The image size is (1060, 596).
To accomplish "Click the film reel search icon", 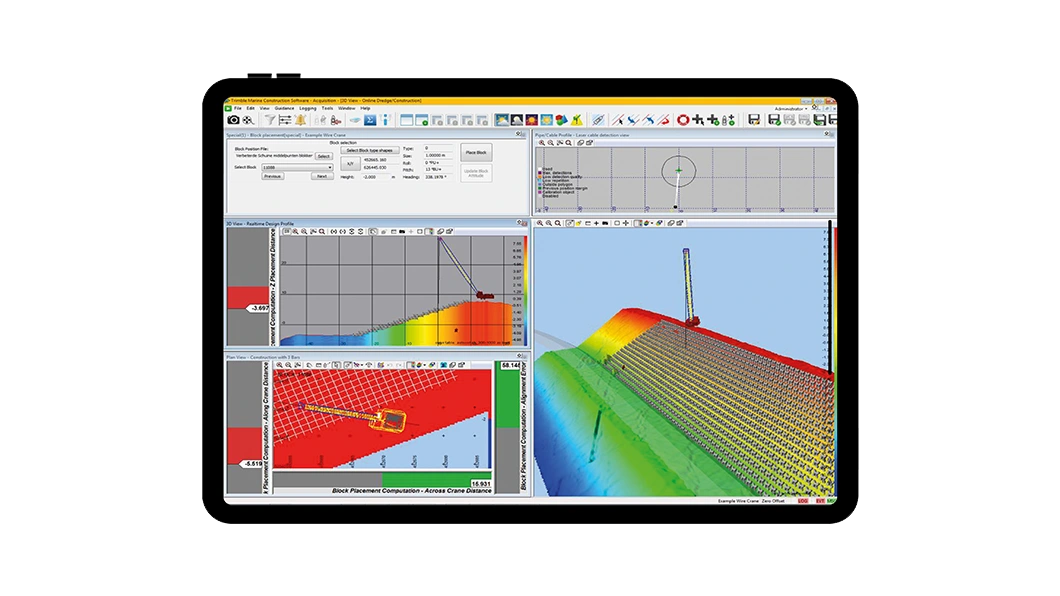I will 248,120.
